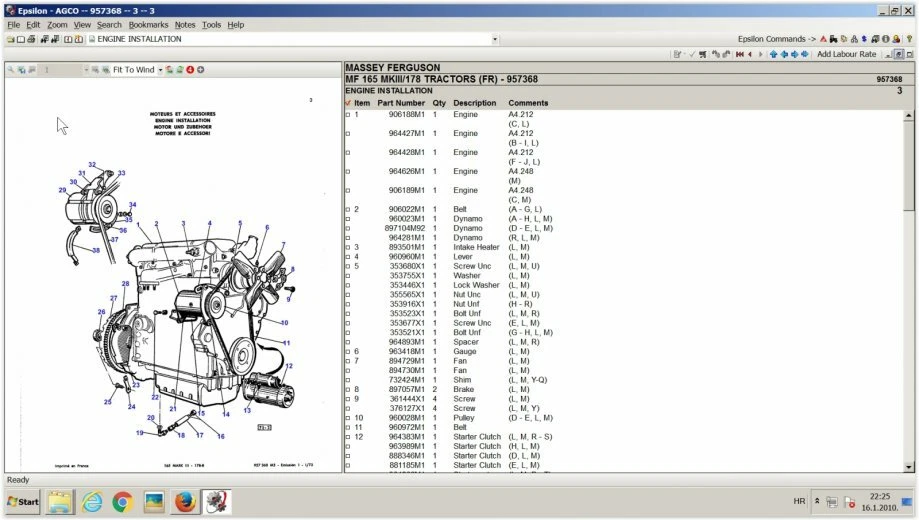This screenshot has width=919, height=520.
Task: Click the info circle icon in Epsilon Commands
Action: click(886, 39)
